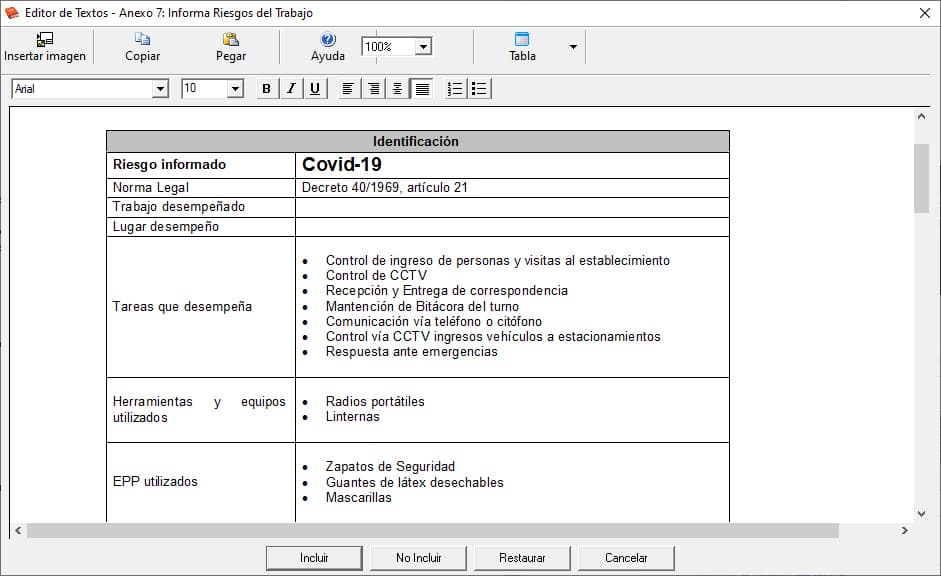Align text to the left

pyautogui.click(x=347, y=89)
